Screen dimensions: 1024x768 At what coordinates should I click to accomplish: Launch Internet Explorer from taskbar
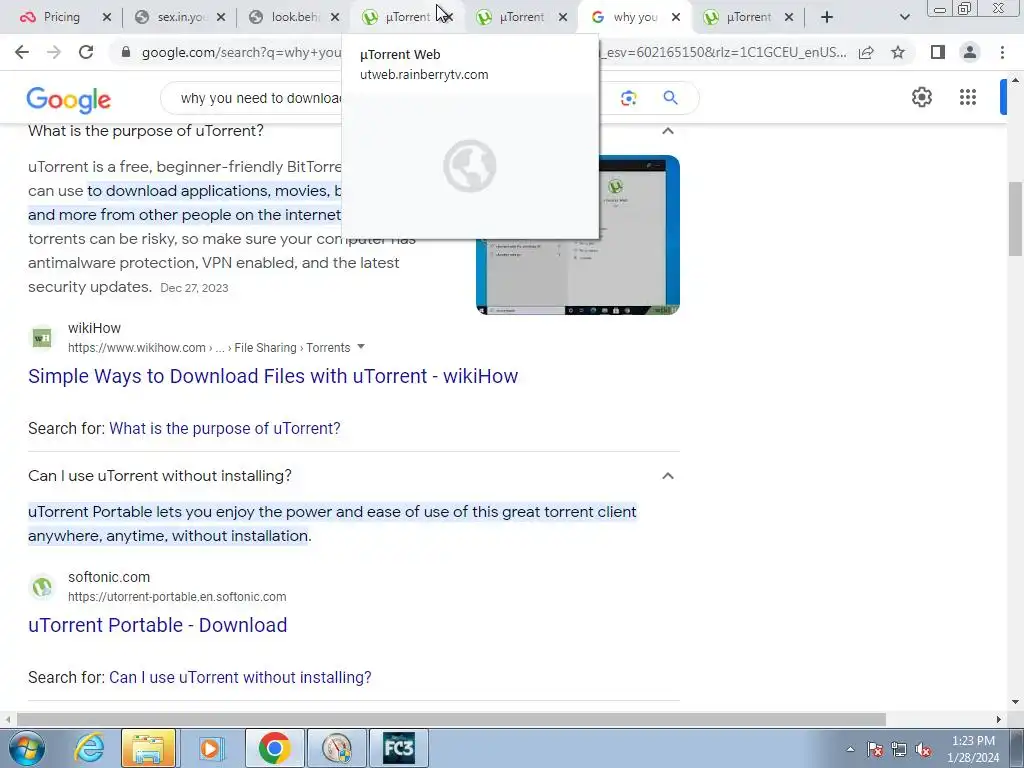click(x=89, y=748)
